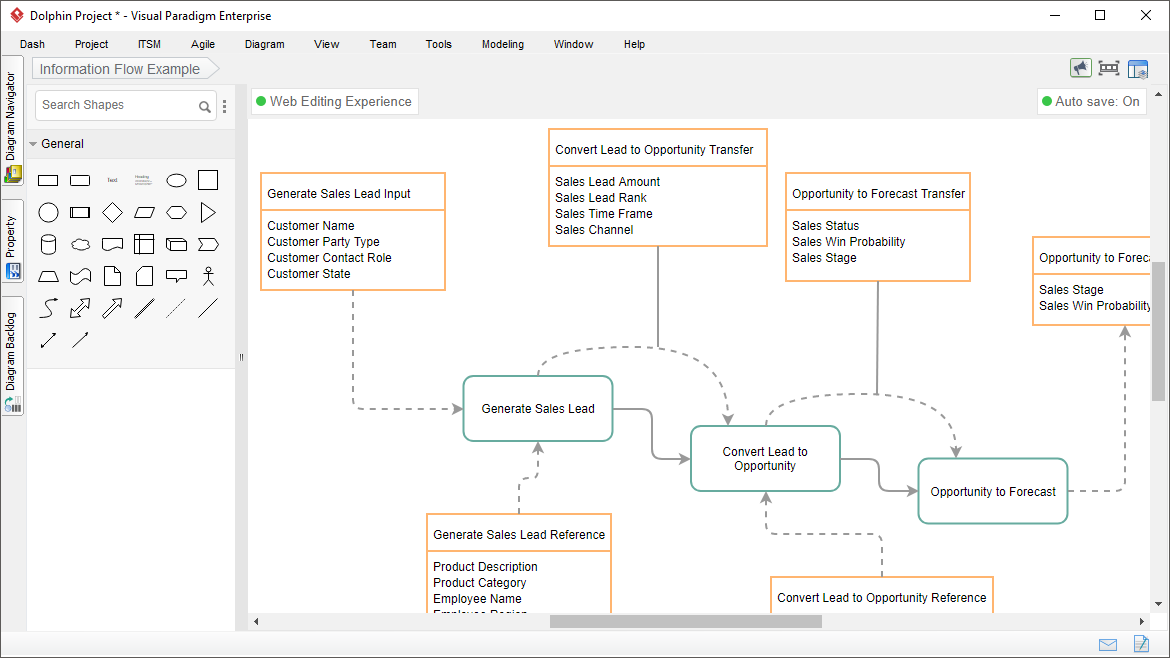Click the horizontal scrollbar thumb
The width and height of the screenshot is (1170, 658).
686,621
